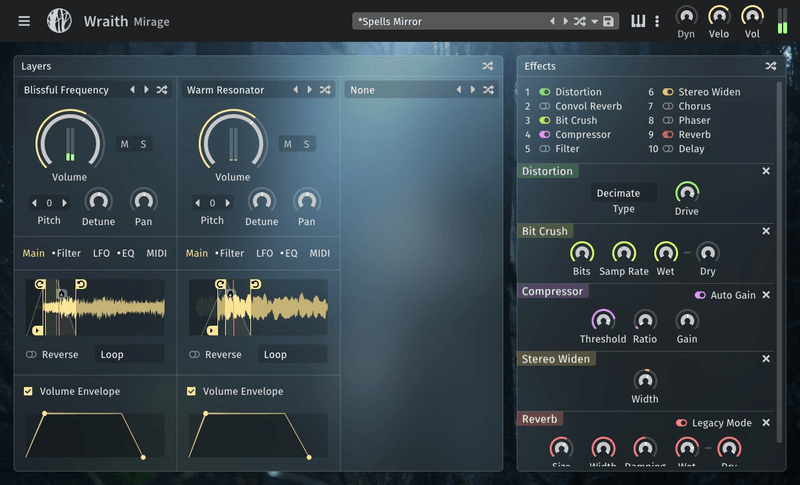
Task: Open MIDI tab in Warm Resonator layer
Action: point(319,253)
